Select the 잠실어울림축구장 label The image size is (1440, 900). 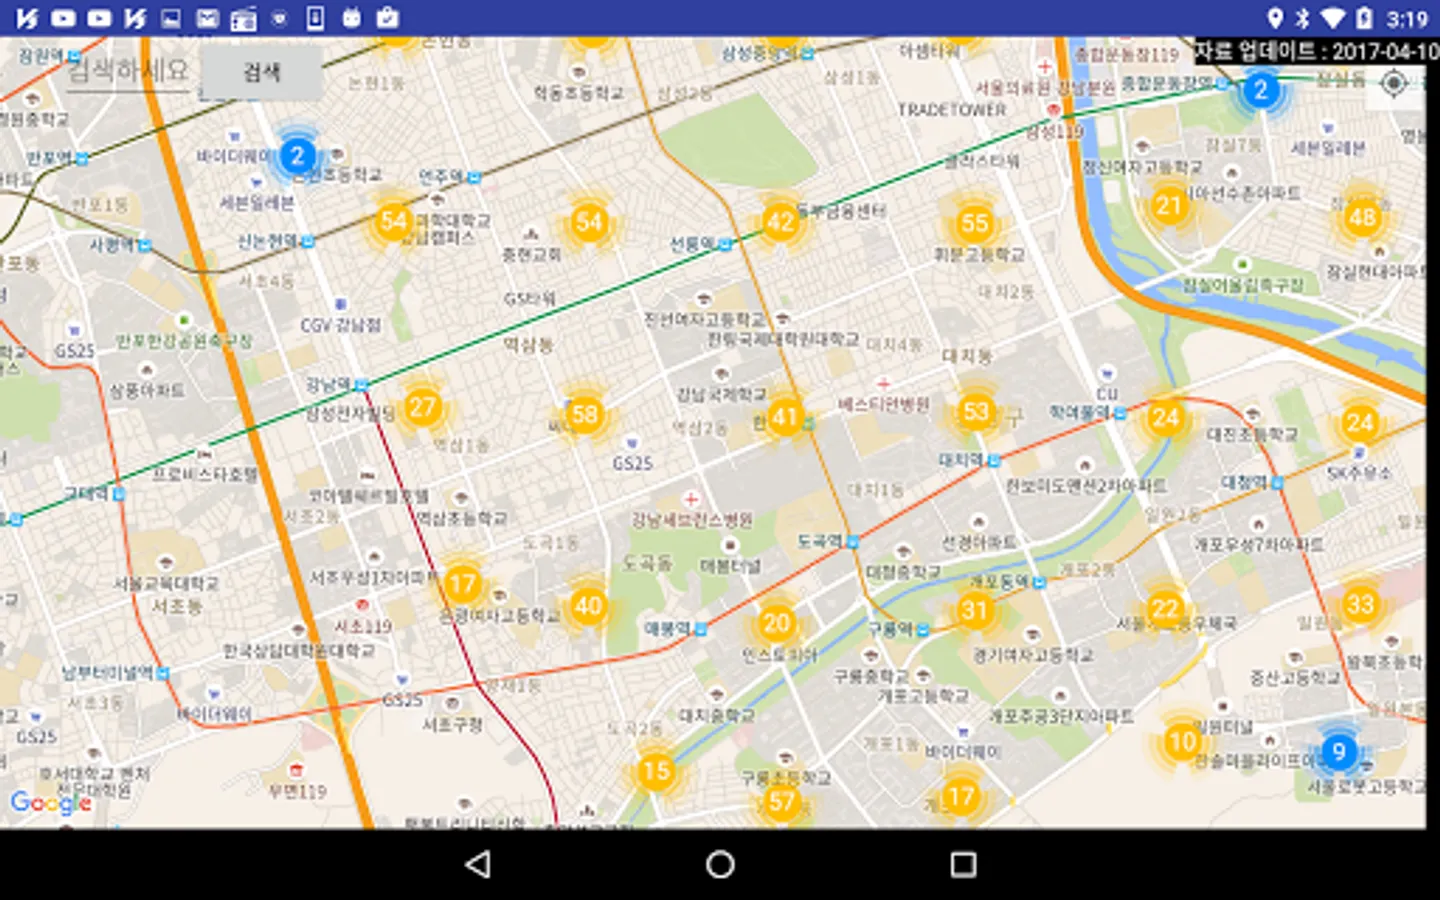(1243, 284)
